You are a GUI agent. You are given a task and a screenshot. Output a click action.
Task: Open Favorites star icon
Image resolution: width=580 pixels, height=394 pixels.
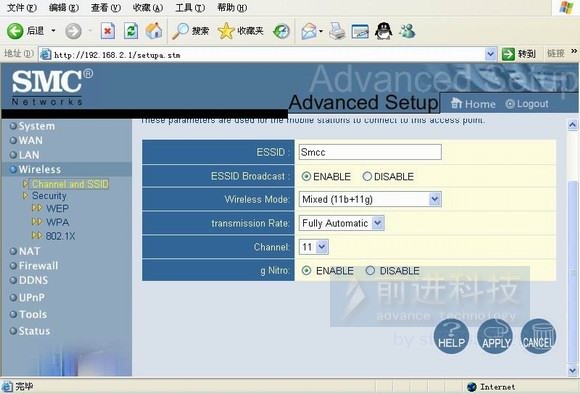click(x=226, y=31)
